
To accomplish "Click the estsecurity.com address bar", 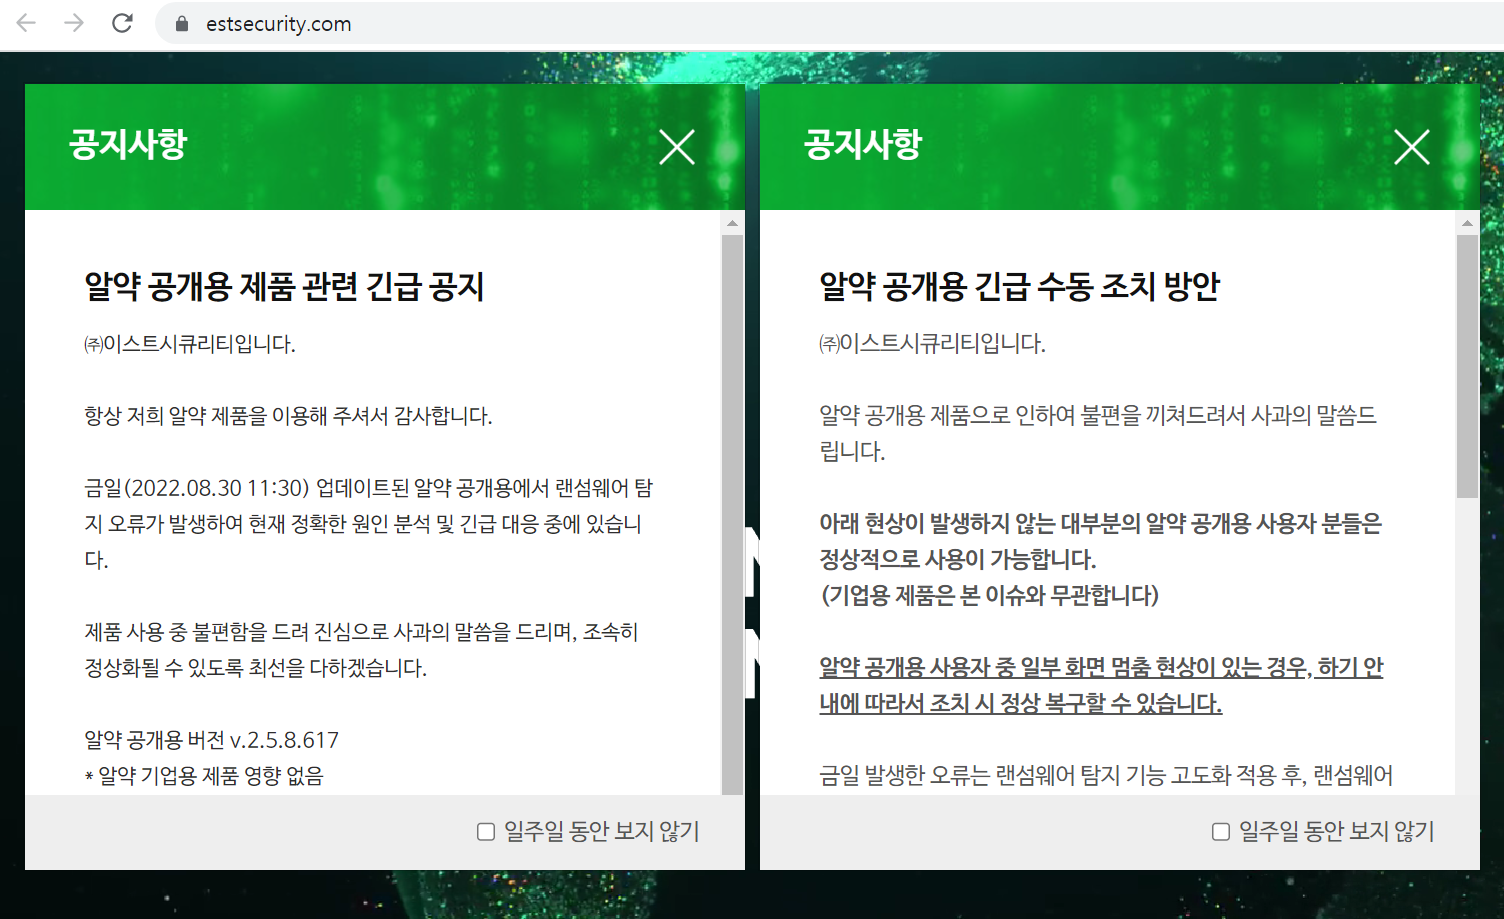I will pyautogui.click(x=830, y=24).
